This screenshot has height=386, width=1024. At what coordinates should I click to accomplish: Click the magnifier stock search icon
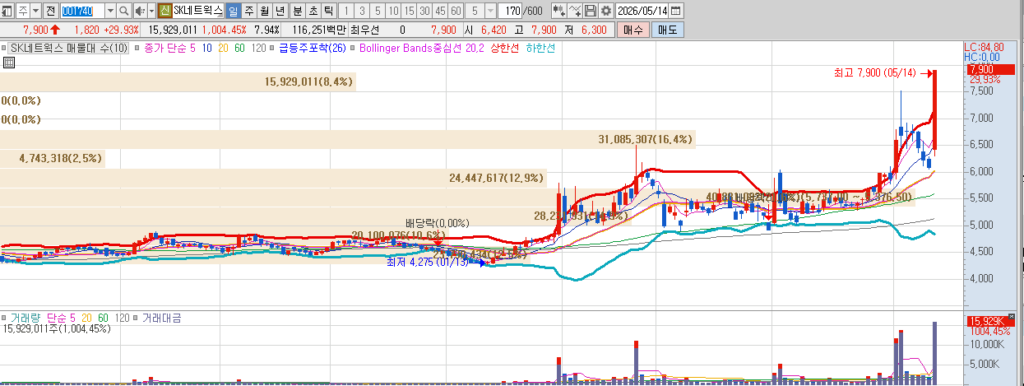pos(124,11)
